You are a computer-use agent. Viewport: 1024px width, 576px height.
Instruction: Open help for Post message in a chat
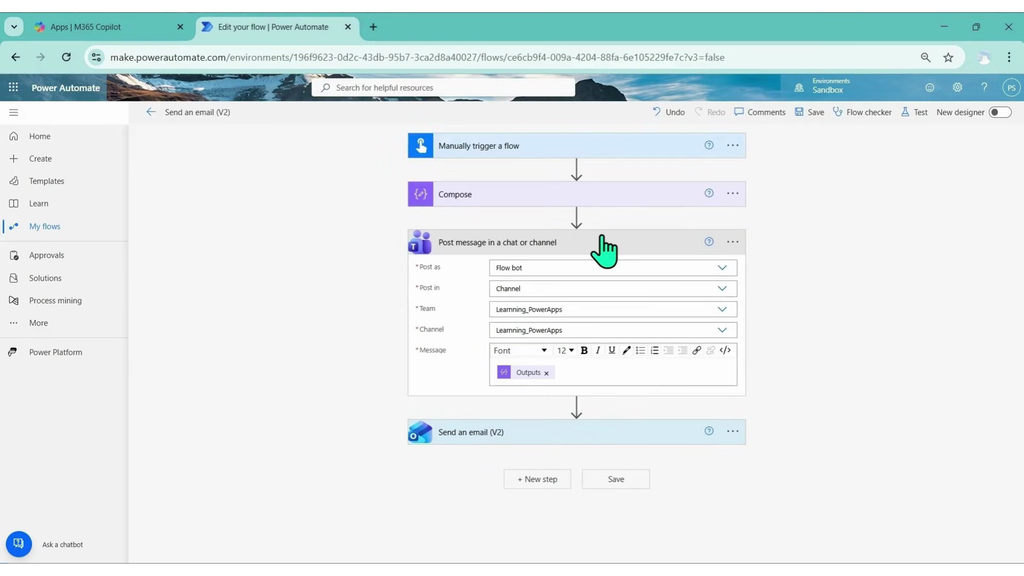coord(709,242)
